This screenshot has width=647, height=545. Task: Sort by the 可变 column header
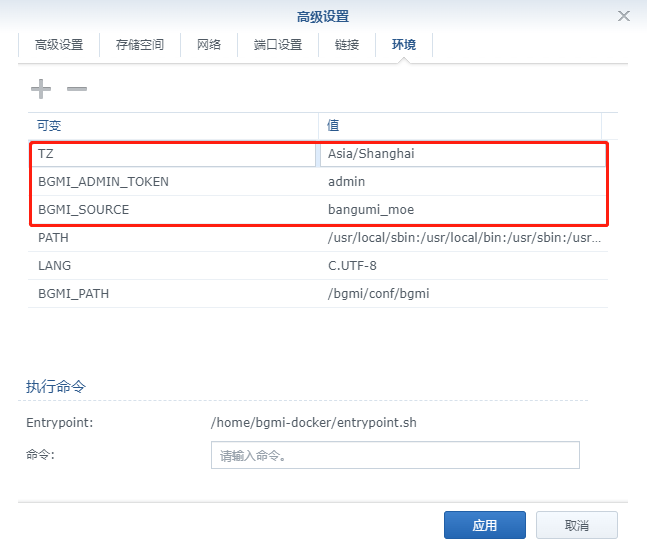[172, 125]
